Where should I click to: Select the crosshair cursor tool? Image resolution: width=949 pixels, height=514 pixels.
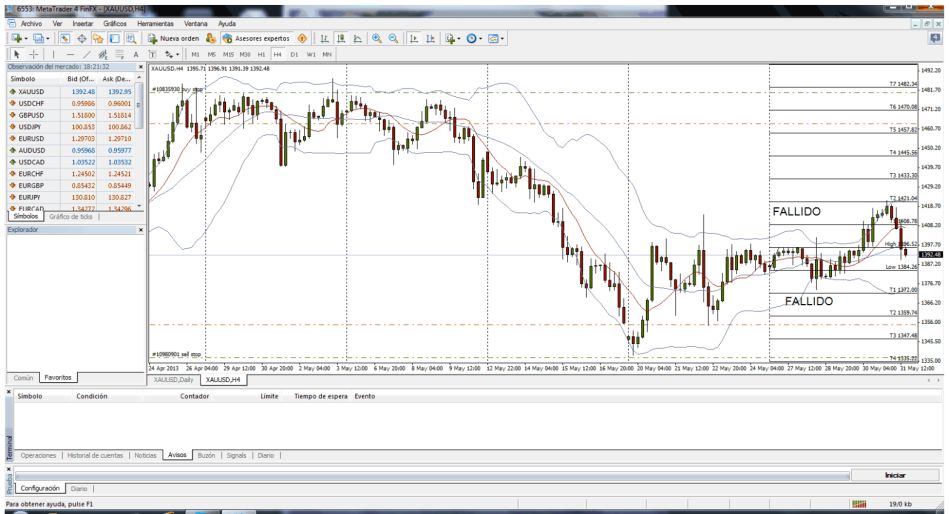[33, 54]
